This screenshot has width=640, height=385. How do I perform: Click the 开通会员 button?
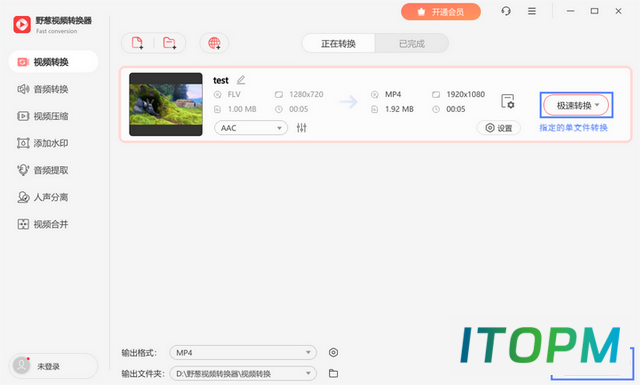441,12
